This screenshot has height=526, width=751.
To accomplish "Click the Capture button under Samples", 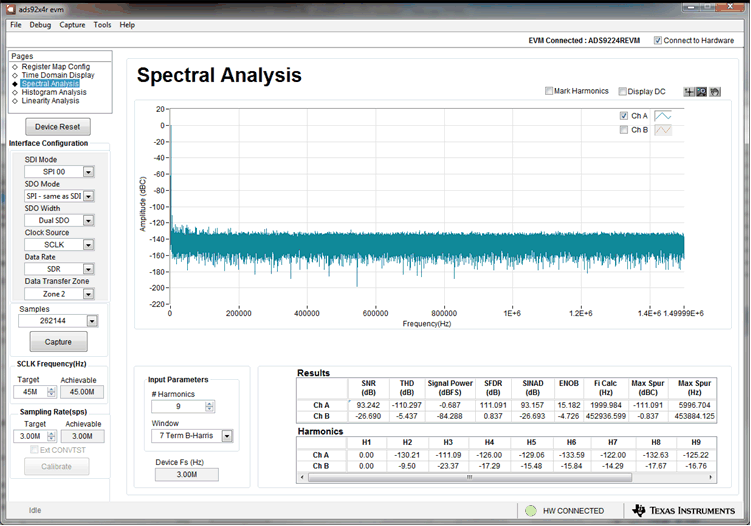I will point(58,342).
